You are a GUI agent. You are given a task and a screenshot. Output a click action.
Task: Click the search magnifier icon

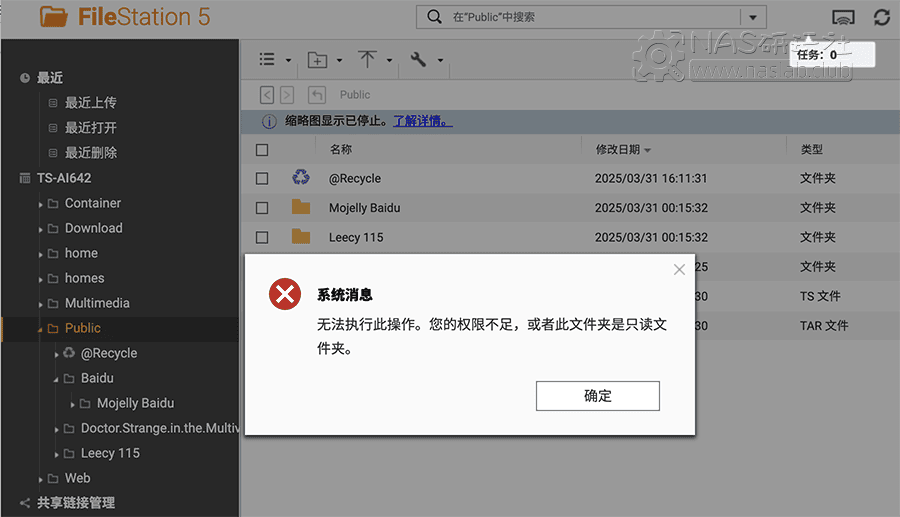coord(435,17)
